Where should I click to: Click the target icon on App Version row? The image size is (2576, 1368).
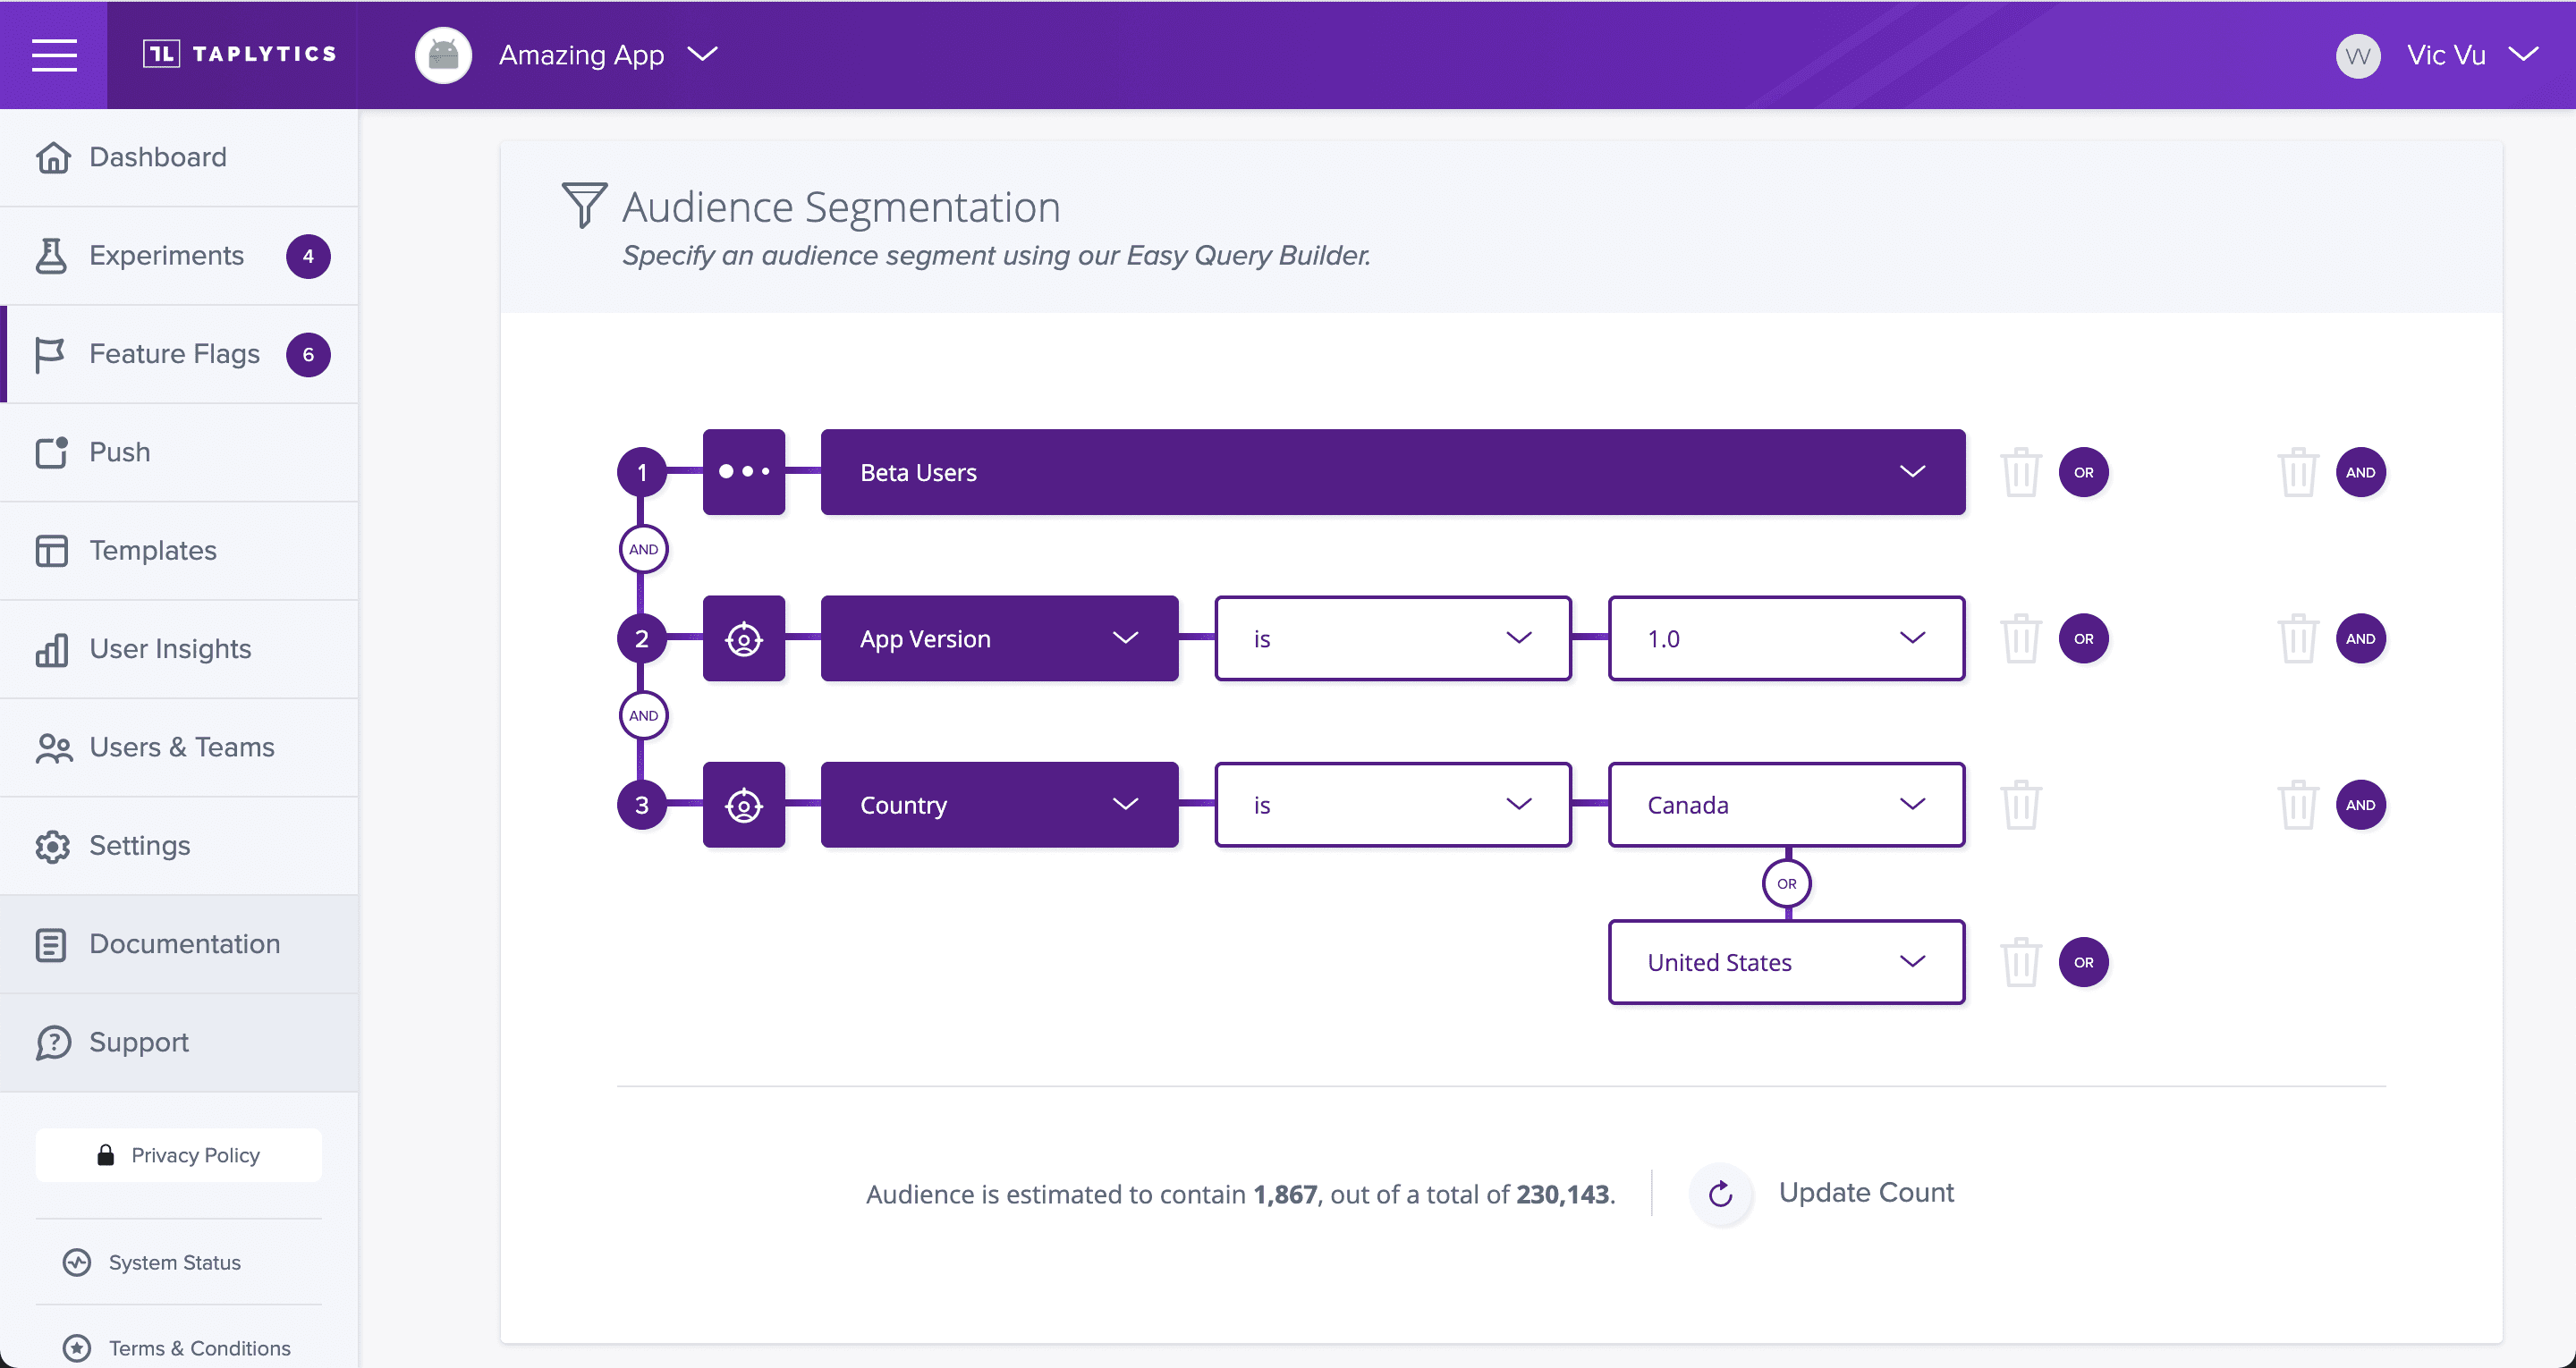point(743,638)
